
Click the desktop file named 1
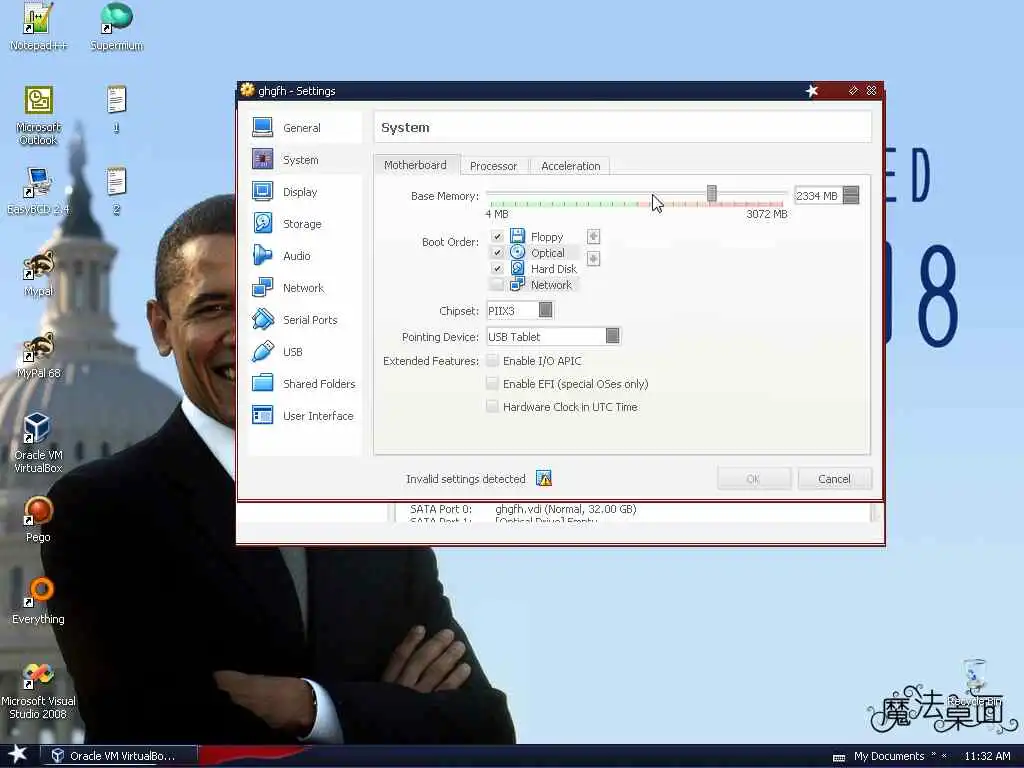[x=116, y=109]
